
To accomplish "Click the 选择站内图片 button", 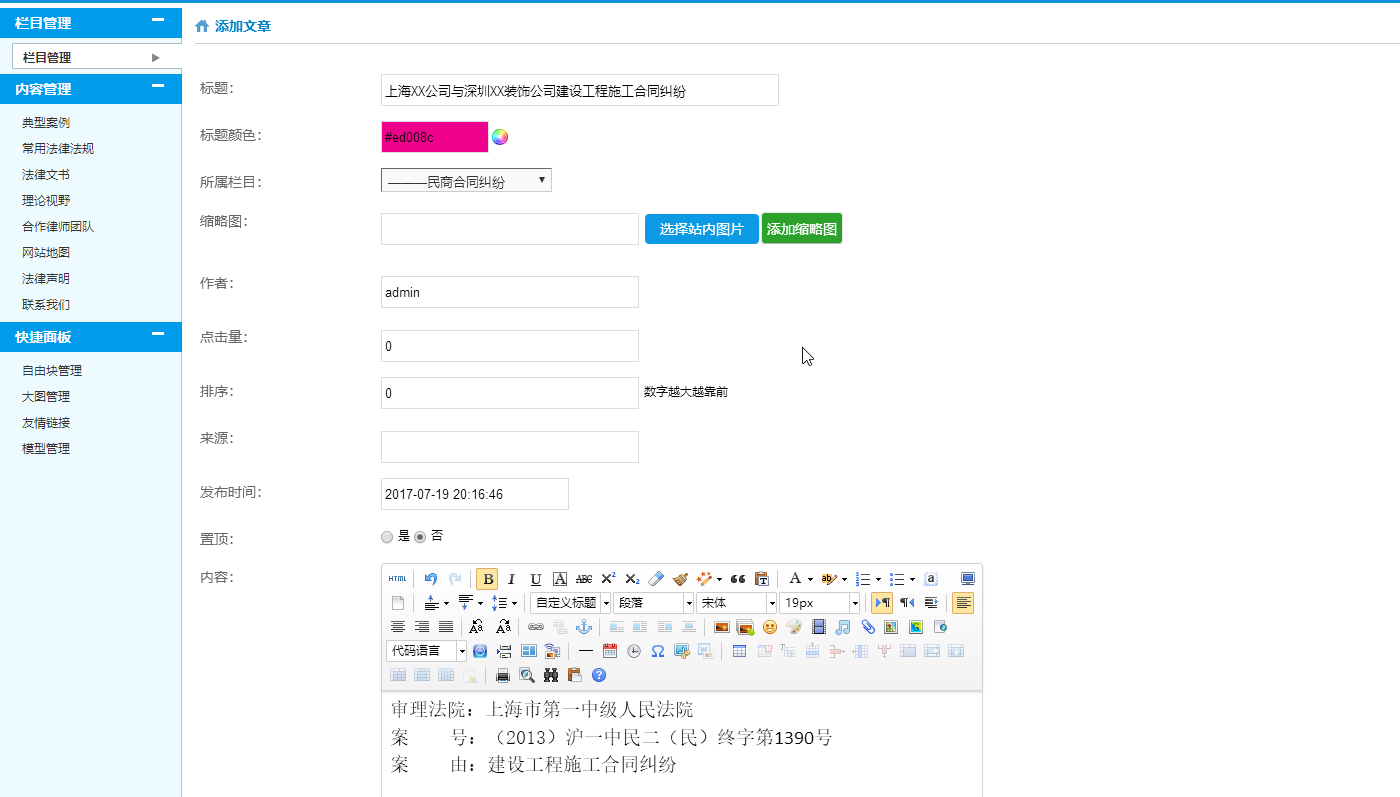I will tap(701, 229).
